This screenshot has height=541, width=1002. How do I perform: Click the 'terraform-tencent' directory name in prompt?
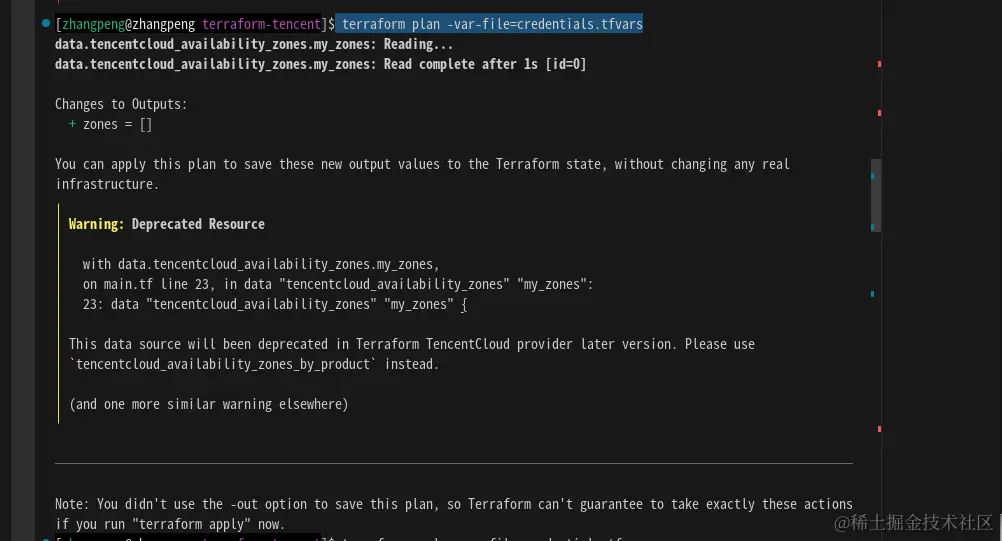pyautogui.click(x=261, y=24)
